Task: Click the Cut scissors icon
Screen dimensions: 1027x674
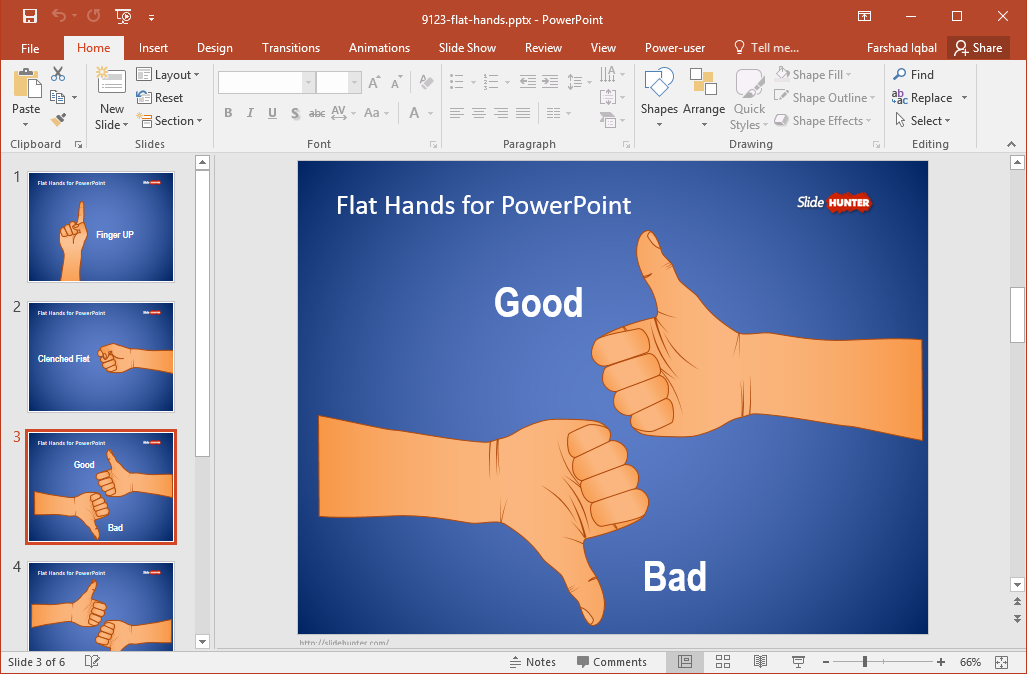Action: click(58, 74)
